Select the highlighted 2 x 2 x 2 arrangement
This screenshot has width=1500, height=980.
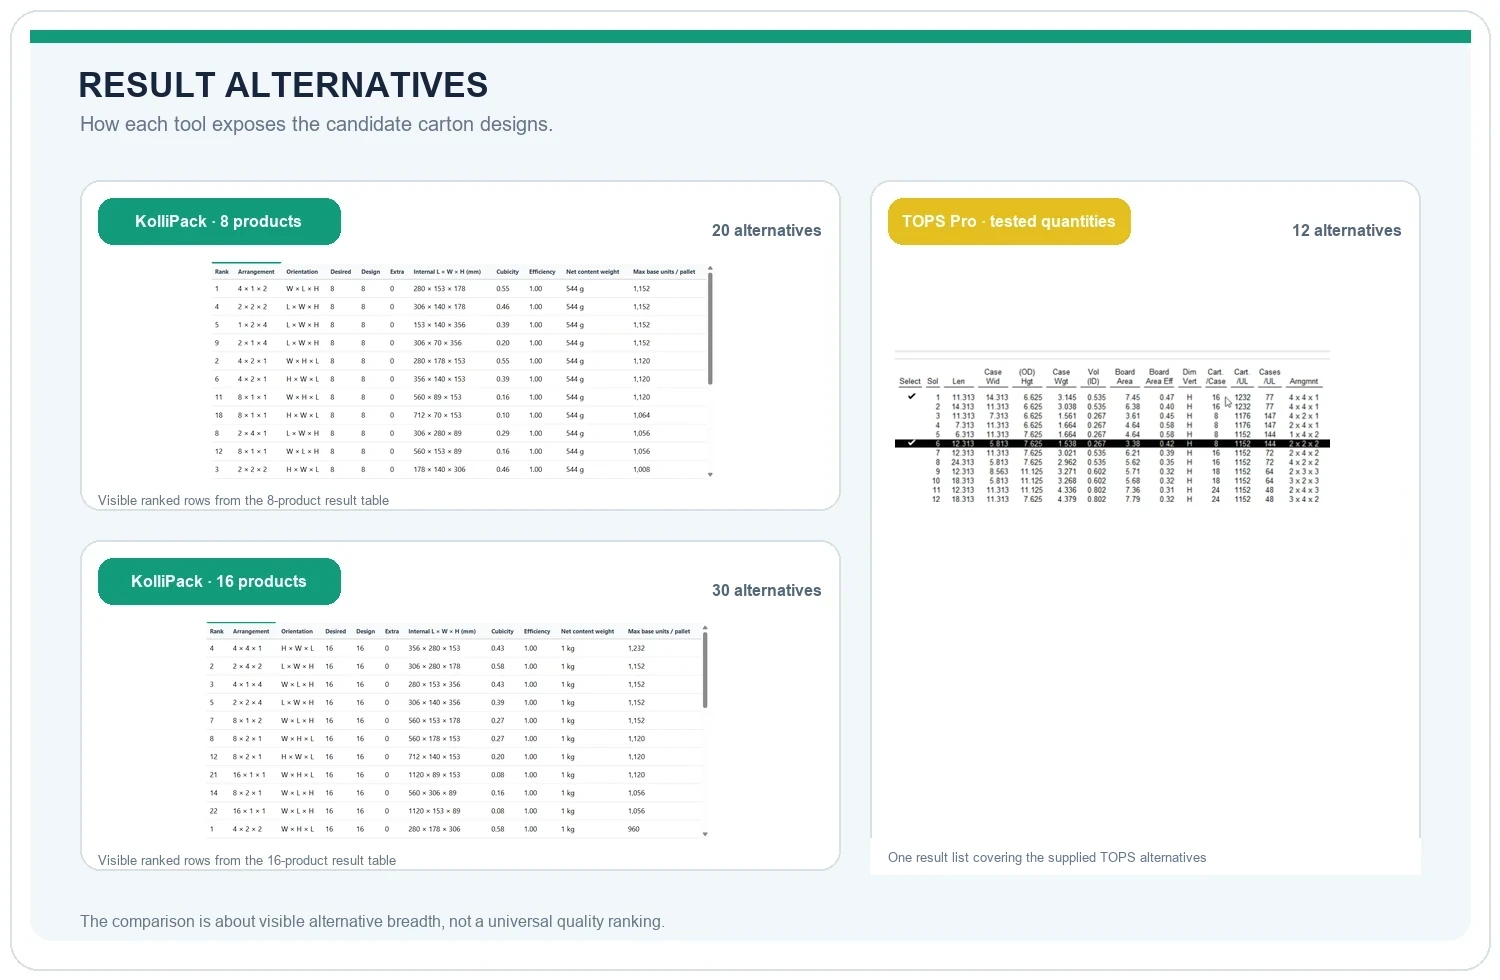(x=1304, y=444)
